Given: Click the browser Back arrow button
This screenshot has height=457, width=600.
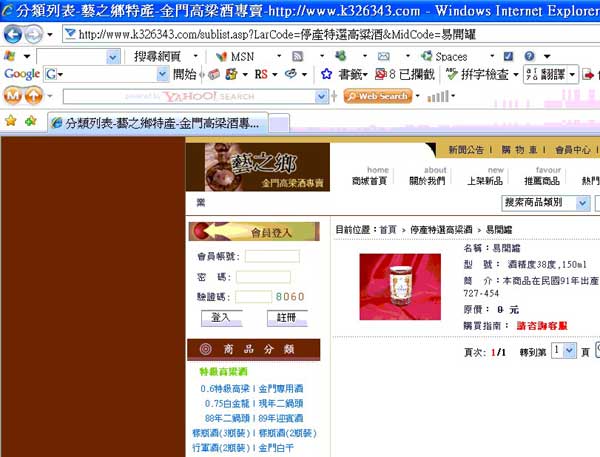Looking at the screenshot, I should click(13, 34).
